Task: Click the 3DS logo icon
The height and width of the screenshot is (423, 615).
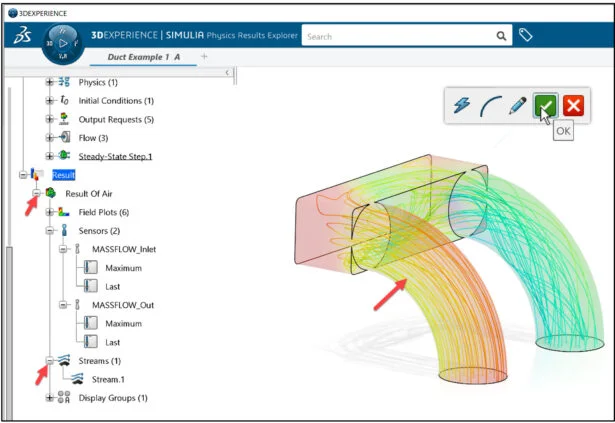Action: [22, 37]
